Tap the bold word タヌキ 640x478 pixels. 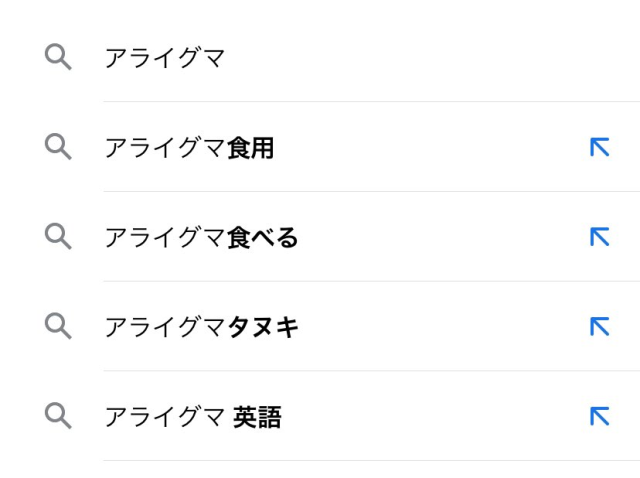[263, 327]
